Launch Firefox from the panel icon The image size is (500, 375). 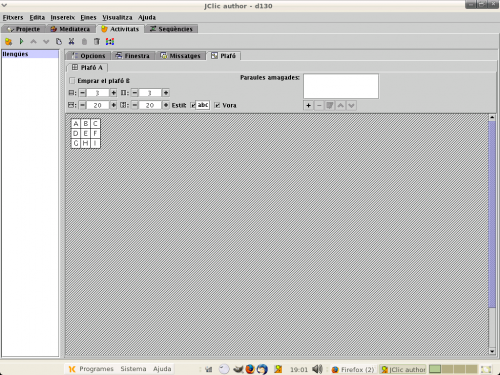250,369
